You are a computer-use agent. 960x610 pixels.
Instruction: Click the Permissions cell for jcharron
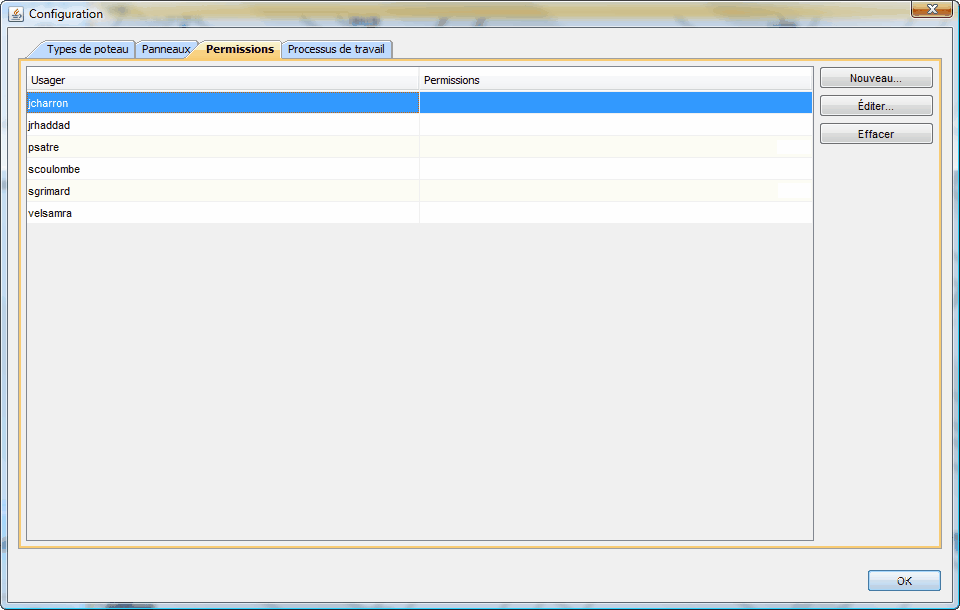point(615,103)
